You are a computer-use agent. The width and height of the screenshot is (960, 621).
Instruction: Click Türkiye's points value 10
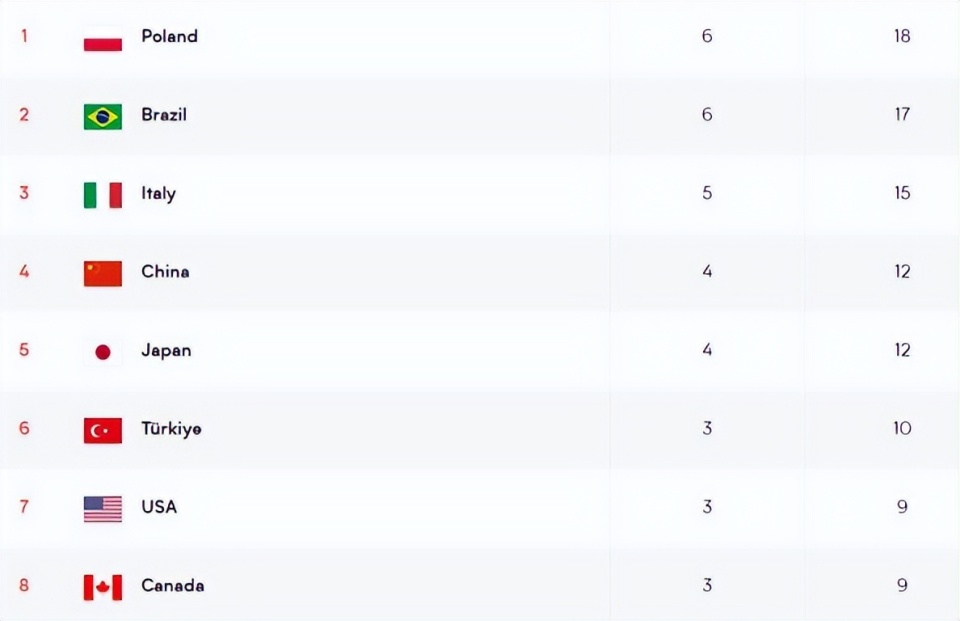pos(902,428)
